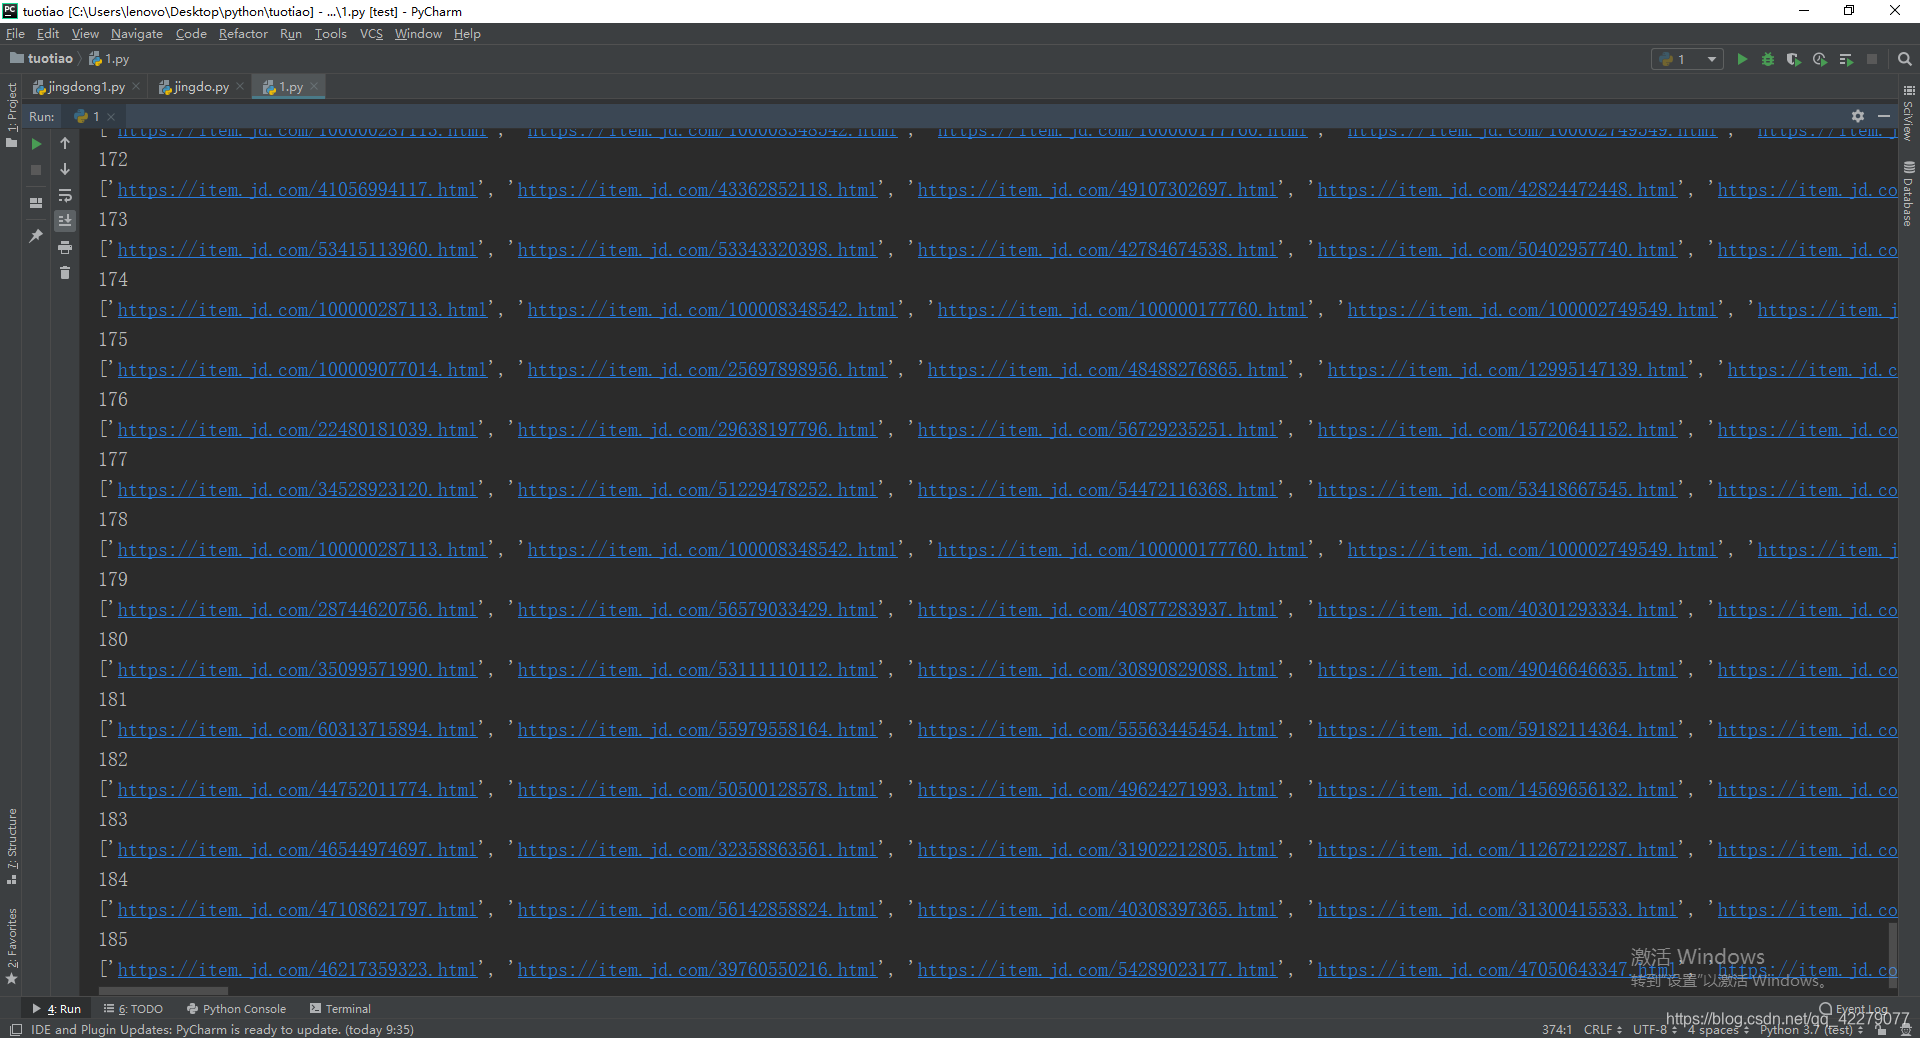Select the Python 3.7 (test) interpreter
1920x1038 pixels.
[1811, 1029]
